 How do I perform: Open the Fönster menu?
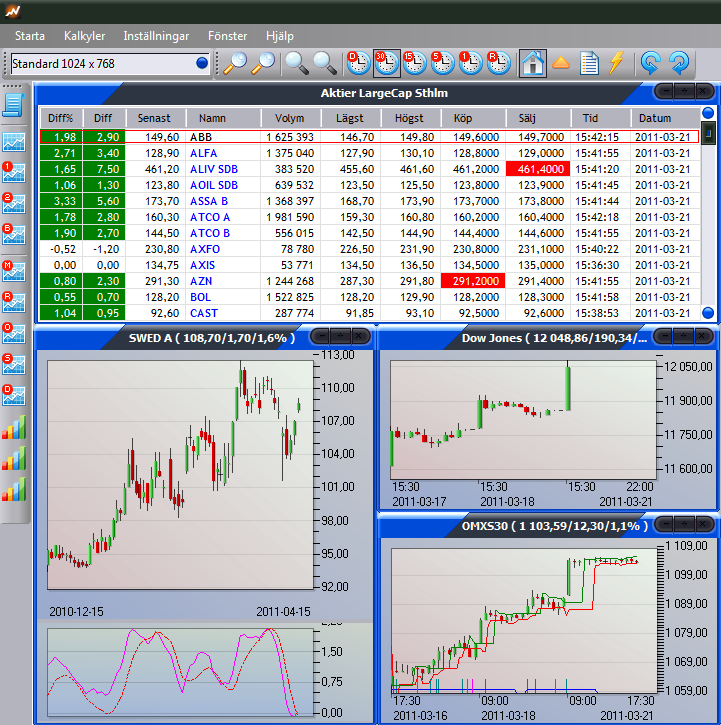click(228, 36)
